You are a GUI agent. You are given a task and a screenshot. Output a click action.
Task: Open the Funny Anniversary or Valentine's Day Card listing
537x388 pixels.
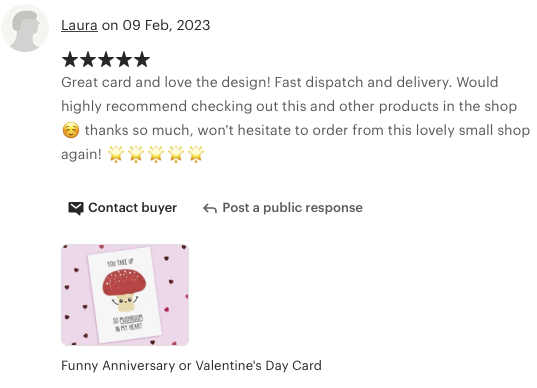[191, 366]
